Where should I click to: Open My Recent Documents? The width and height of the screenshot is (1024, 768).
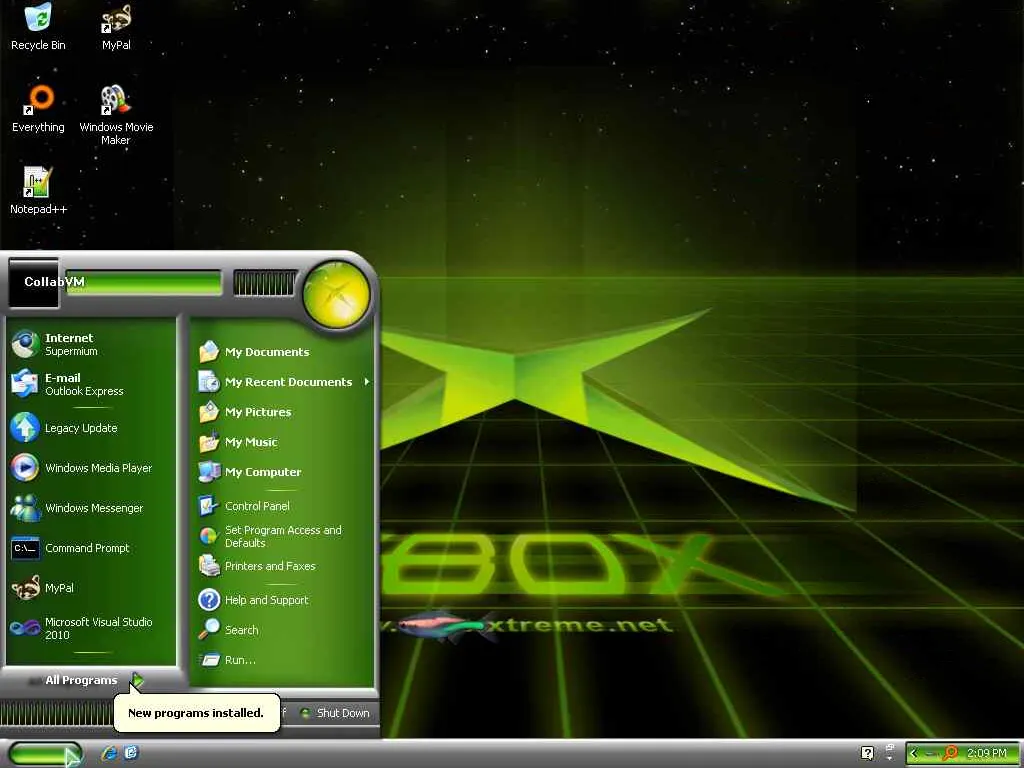pyautogui.click(x=283, y=382)
